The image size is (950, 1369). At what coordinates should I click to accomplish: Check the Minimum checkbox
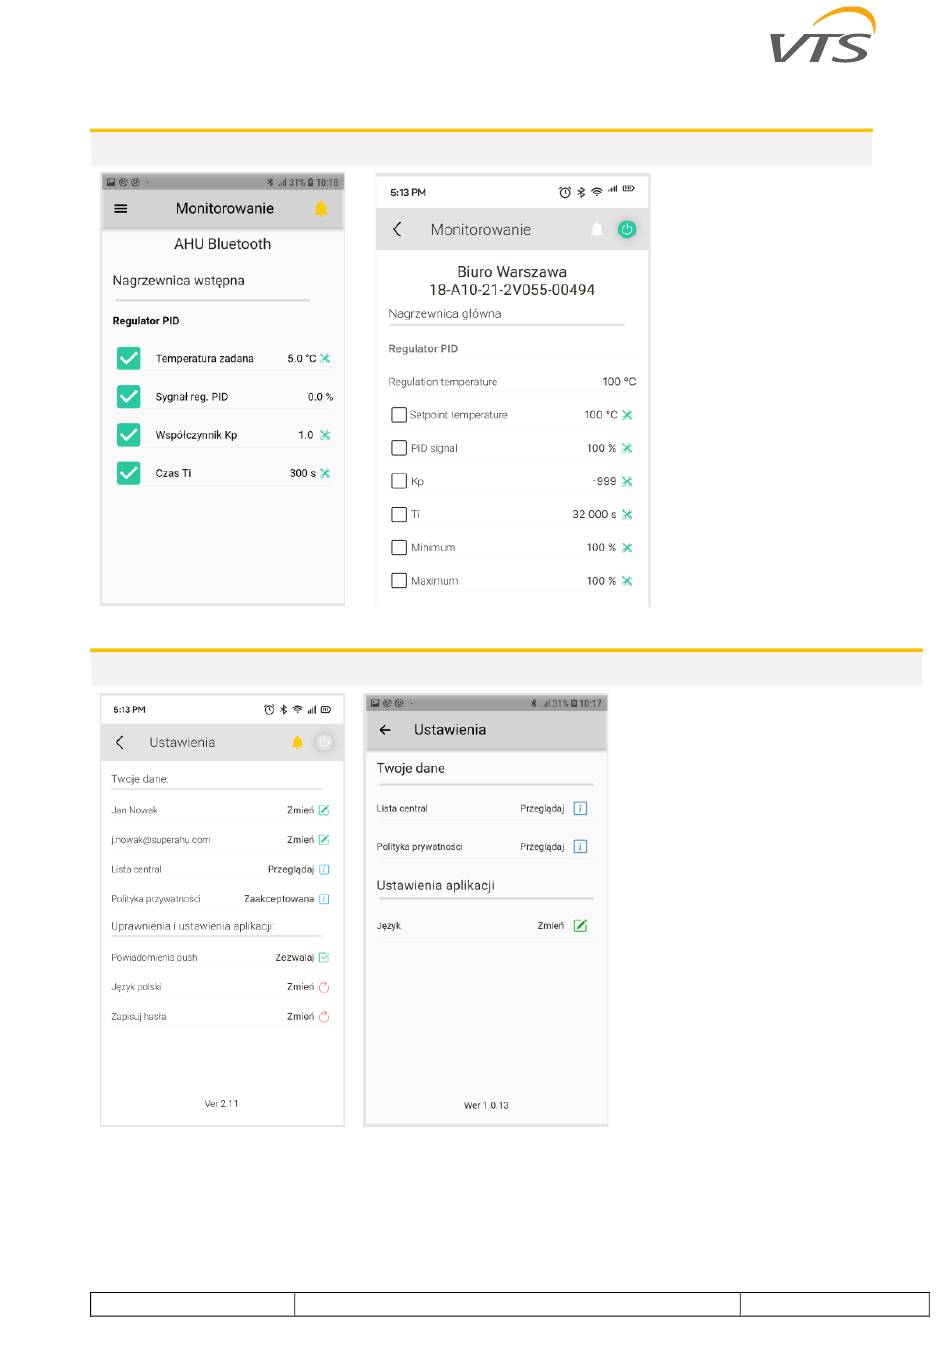tap(399, 547)
